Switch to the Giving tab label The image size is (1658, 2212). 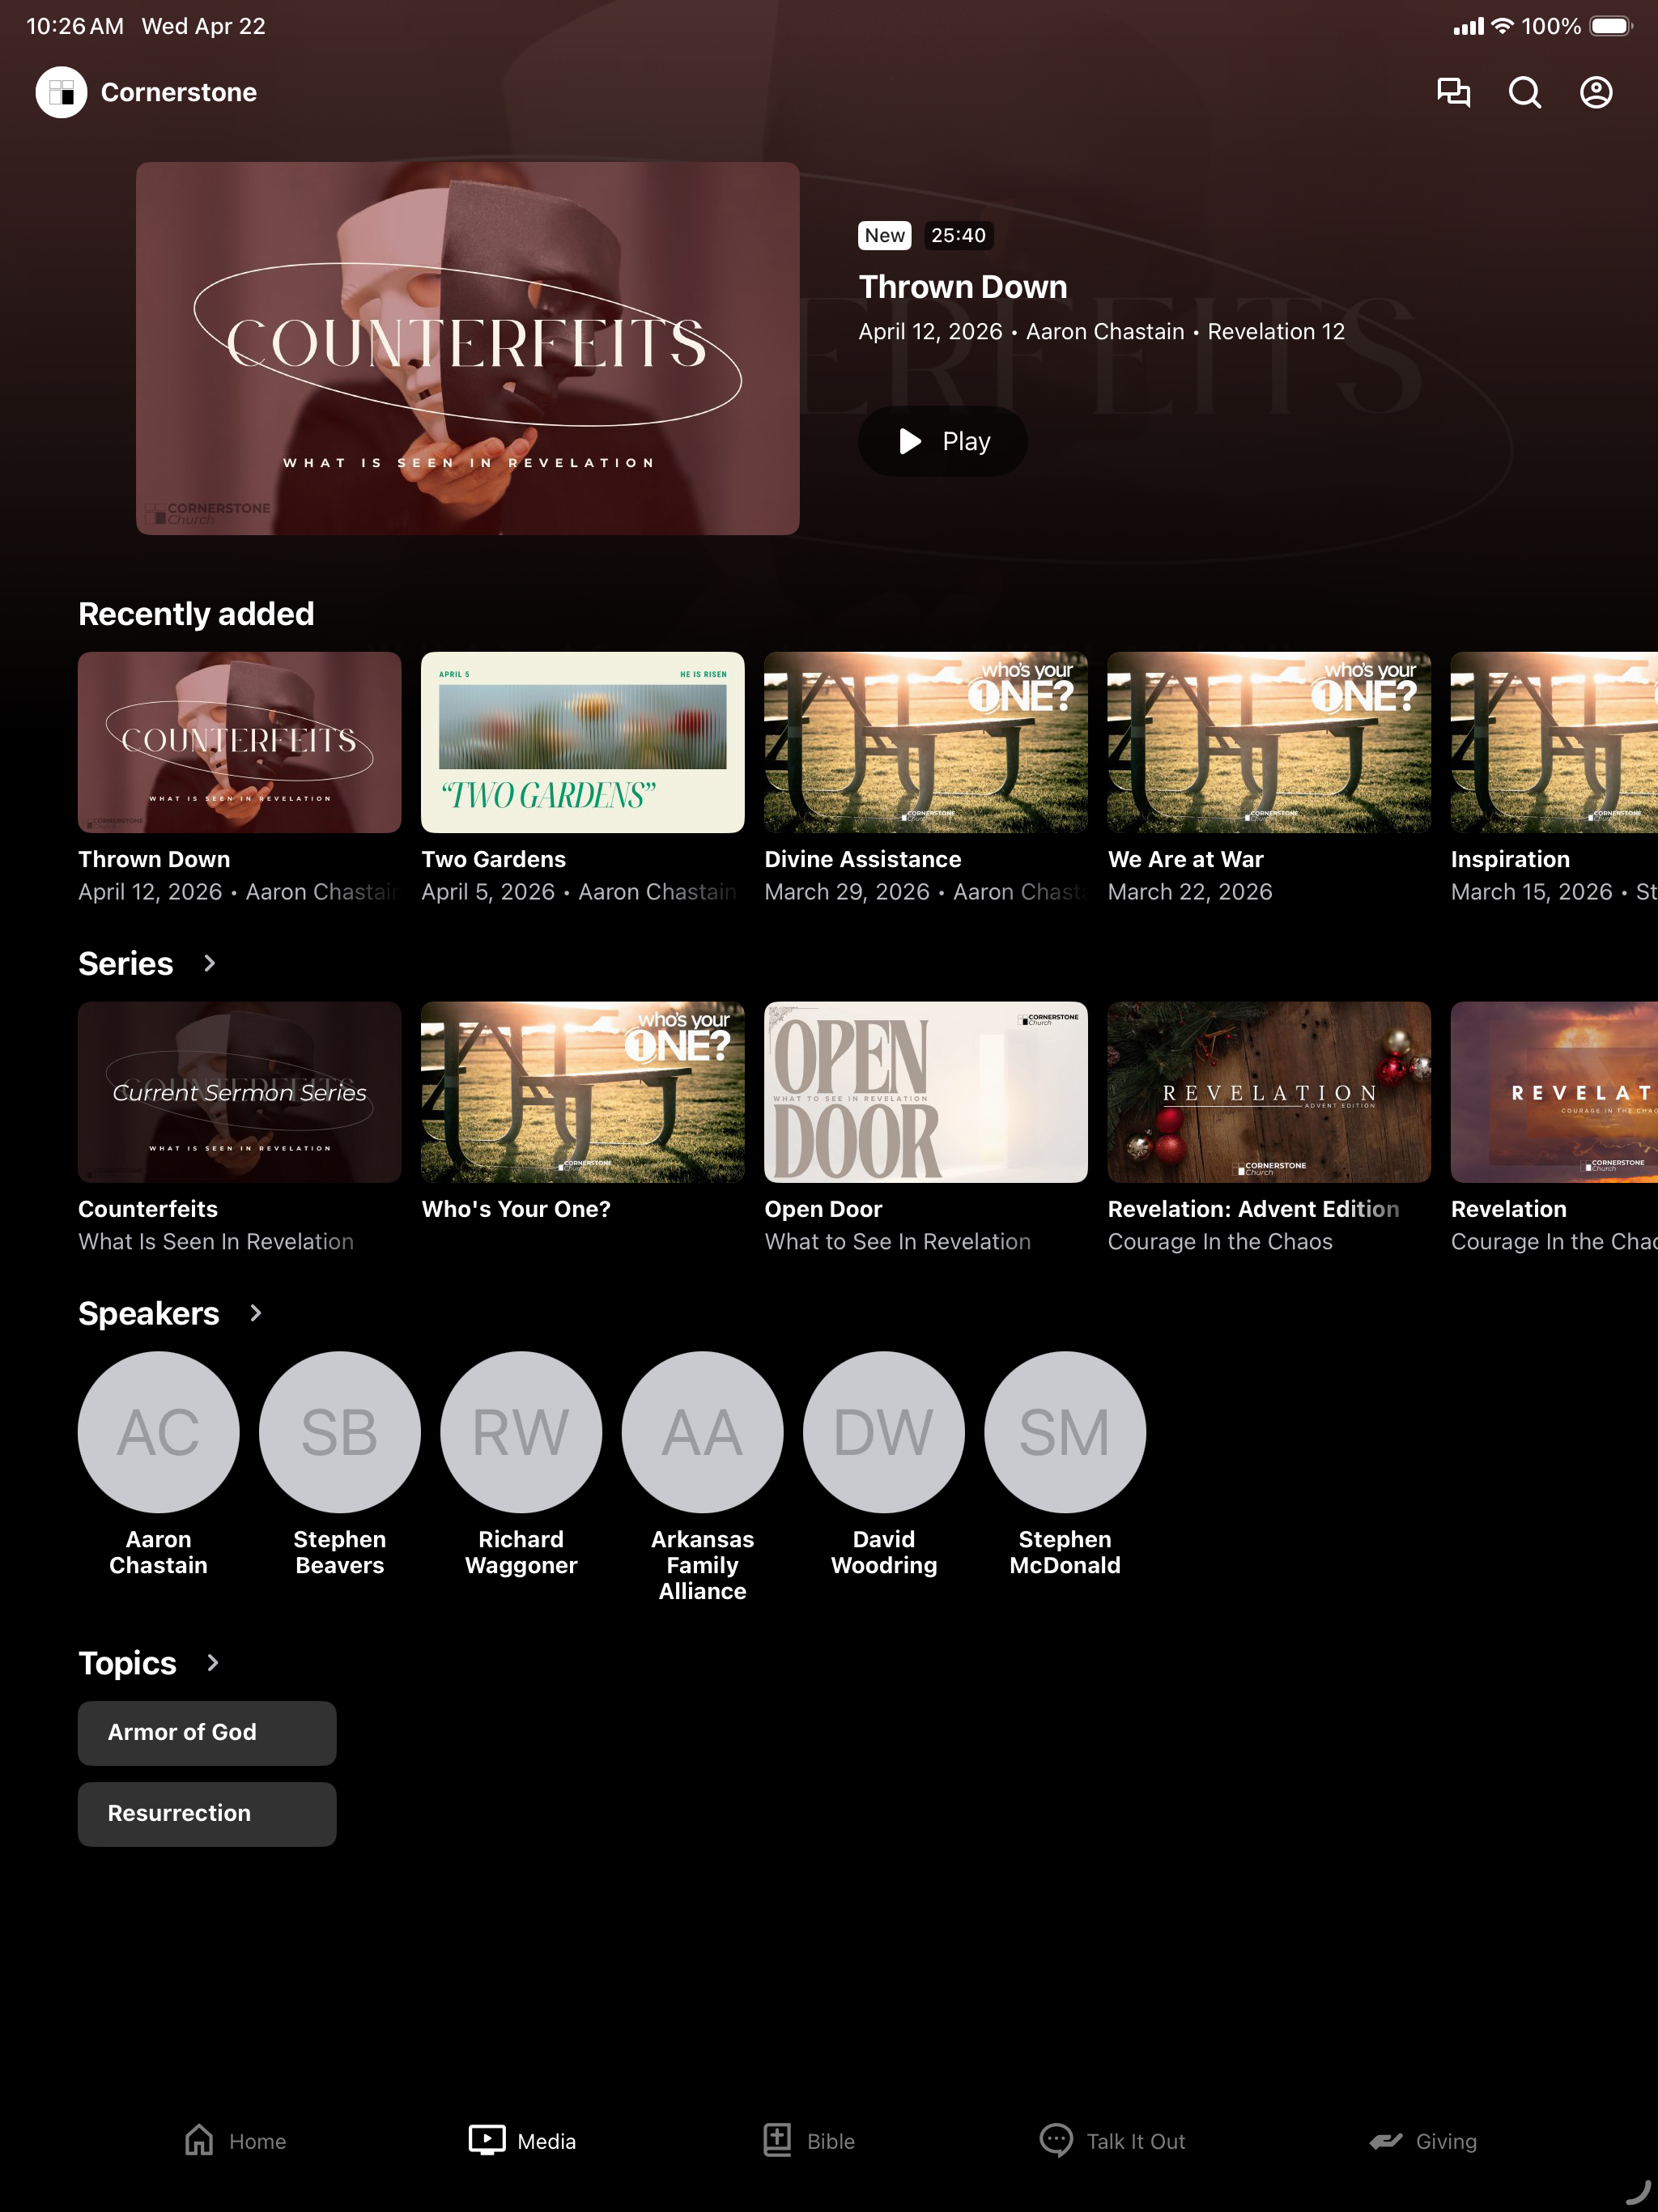coord(1446,2141)
